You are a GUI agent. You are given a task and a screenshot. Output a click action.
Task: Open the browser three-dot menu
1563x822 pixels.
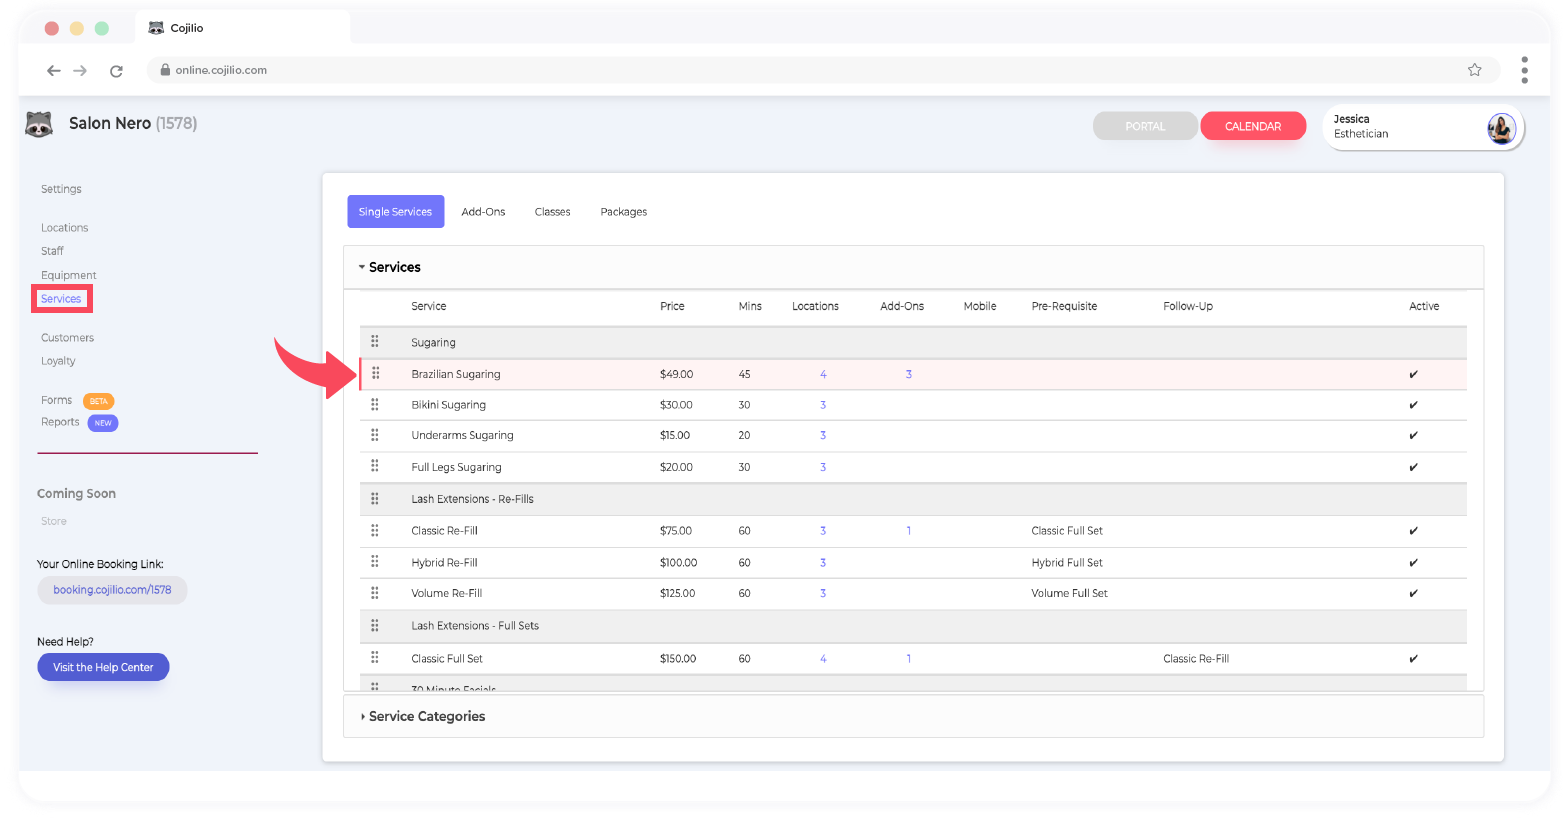[x=1524, y=70]
